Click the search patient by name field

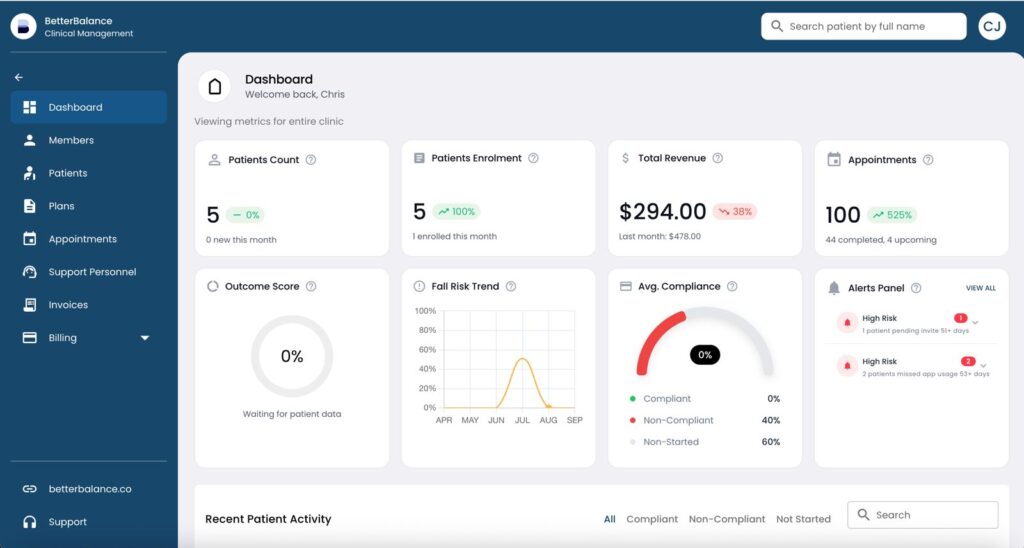[x=863, y=27]
